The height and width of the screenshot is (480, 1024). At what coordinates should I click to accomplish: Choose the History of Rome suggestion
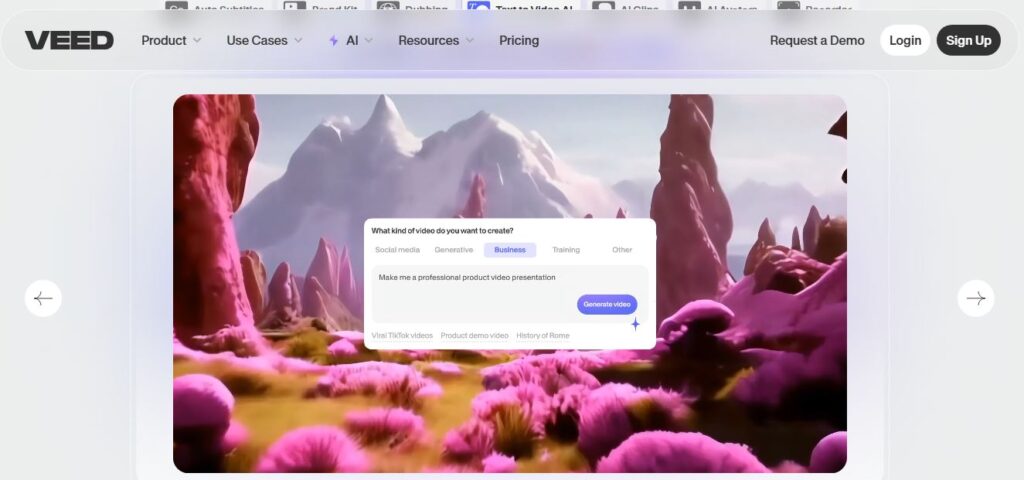[543, 336]
